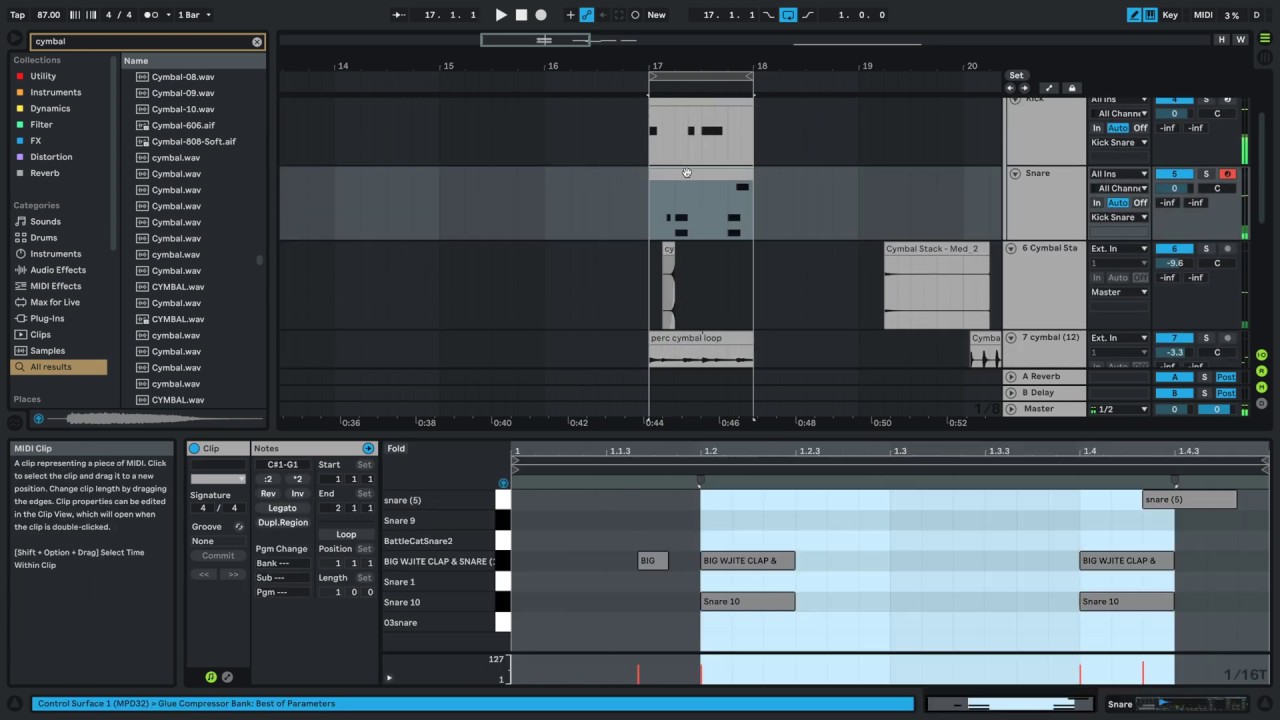Select Cymbal-808-Soft.aif in the results
The width and height of the screenshot is (1280, 720).
pyautogui.click(x=194, y=141)
